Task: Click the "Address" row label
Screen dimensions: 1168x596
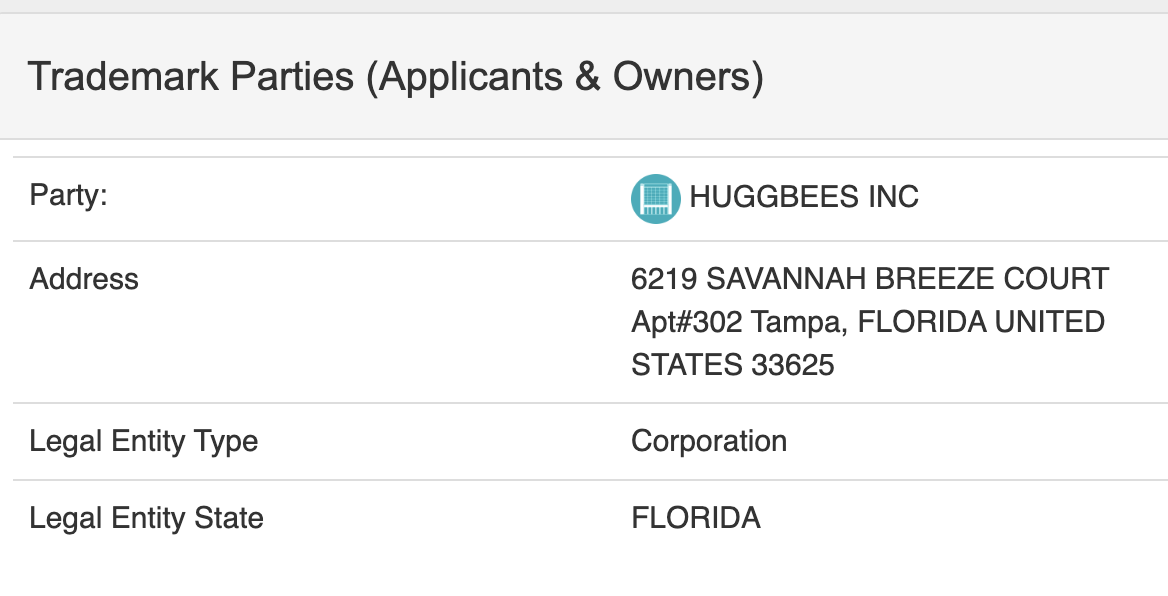Action: tap(84, 279)
